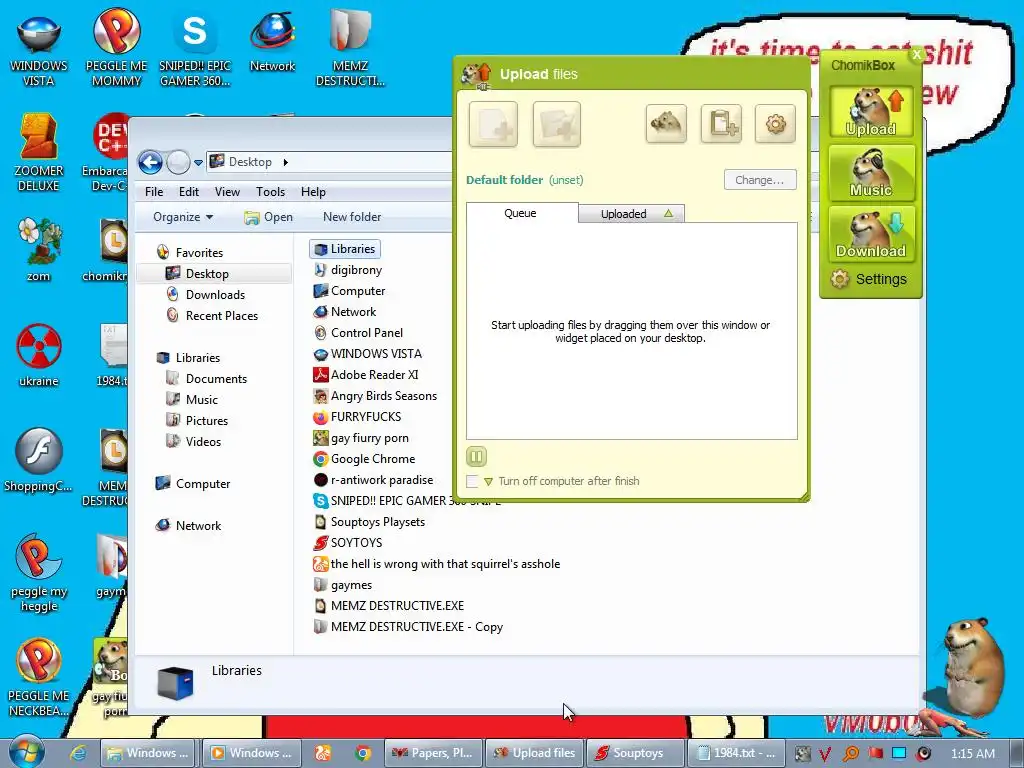Open ChomikBox Download panel
Image resolution: width=1024 pixels, height=768 pixels.
point(871,234)
